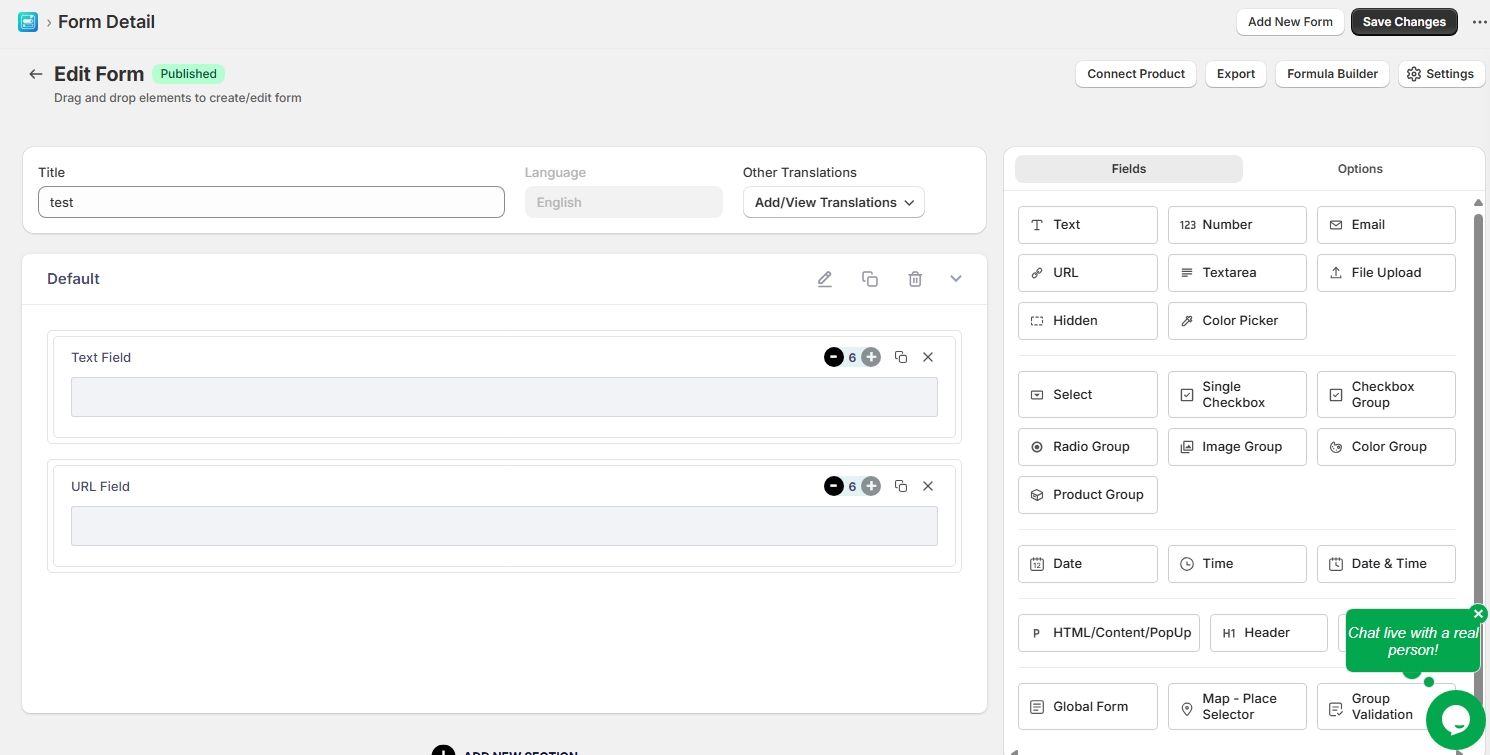Click Save Changes button
This screenshot has width=1490, height=755.
(x=1404, y=22)
